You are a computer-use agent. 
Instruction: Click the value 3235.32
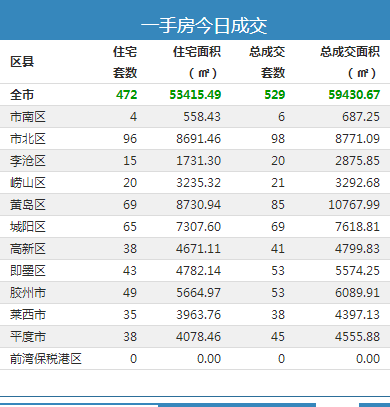199,183
